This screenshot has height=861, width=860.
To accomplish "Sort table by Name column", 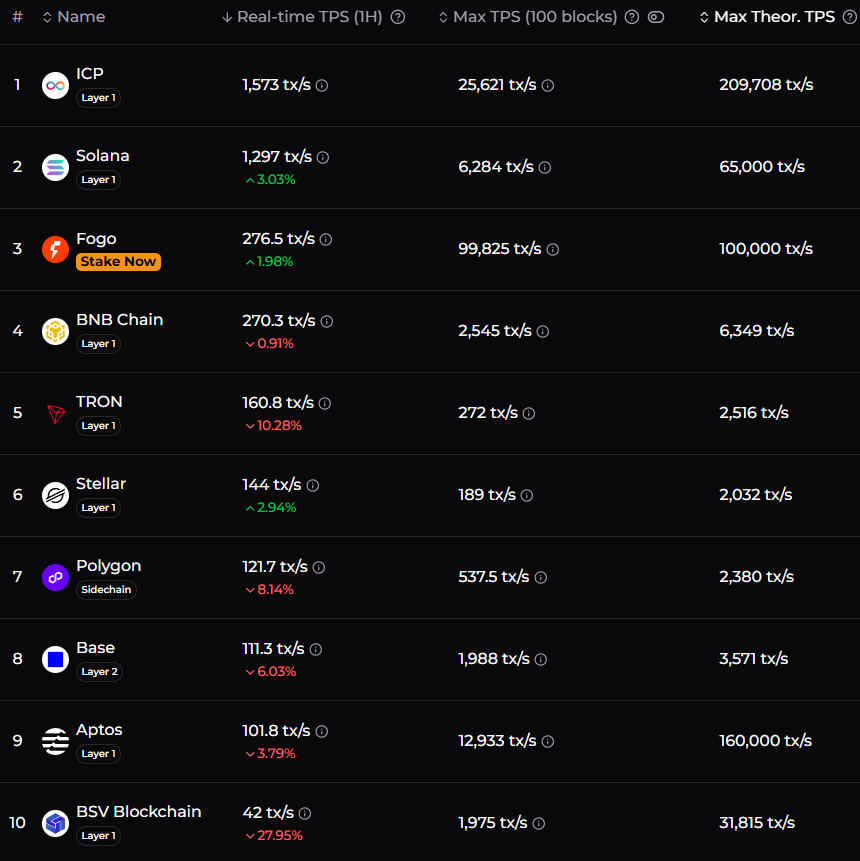I will click(74, 17).
